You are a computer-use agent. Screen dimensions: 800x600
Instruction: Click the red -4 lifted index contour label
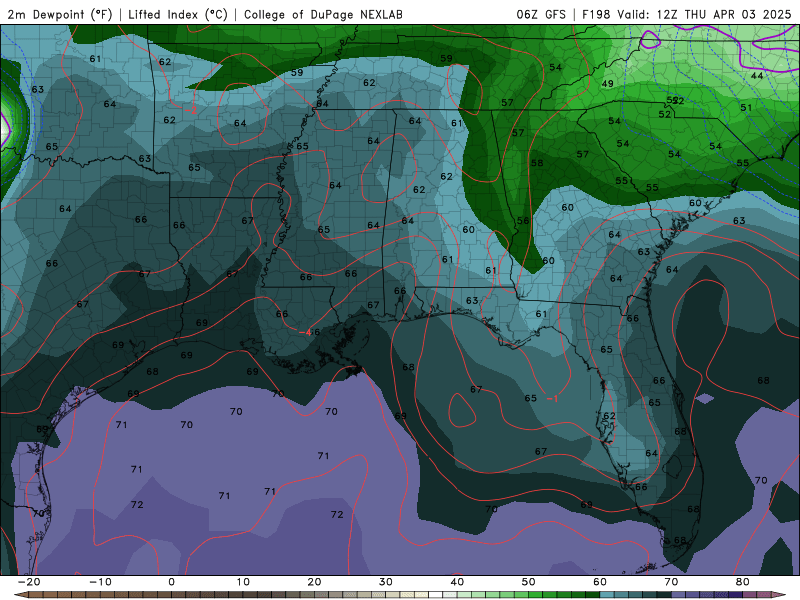click(305, 333)
